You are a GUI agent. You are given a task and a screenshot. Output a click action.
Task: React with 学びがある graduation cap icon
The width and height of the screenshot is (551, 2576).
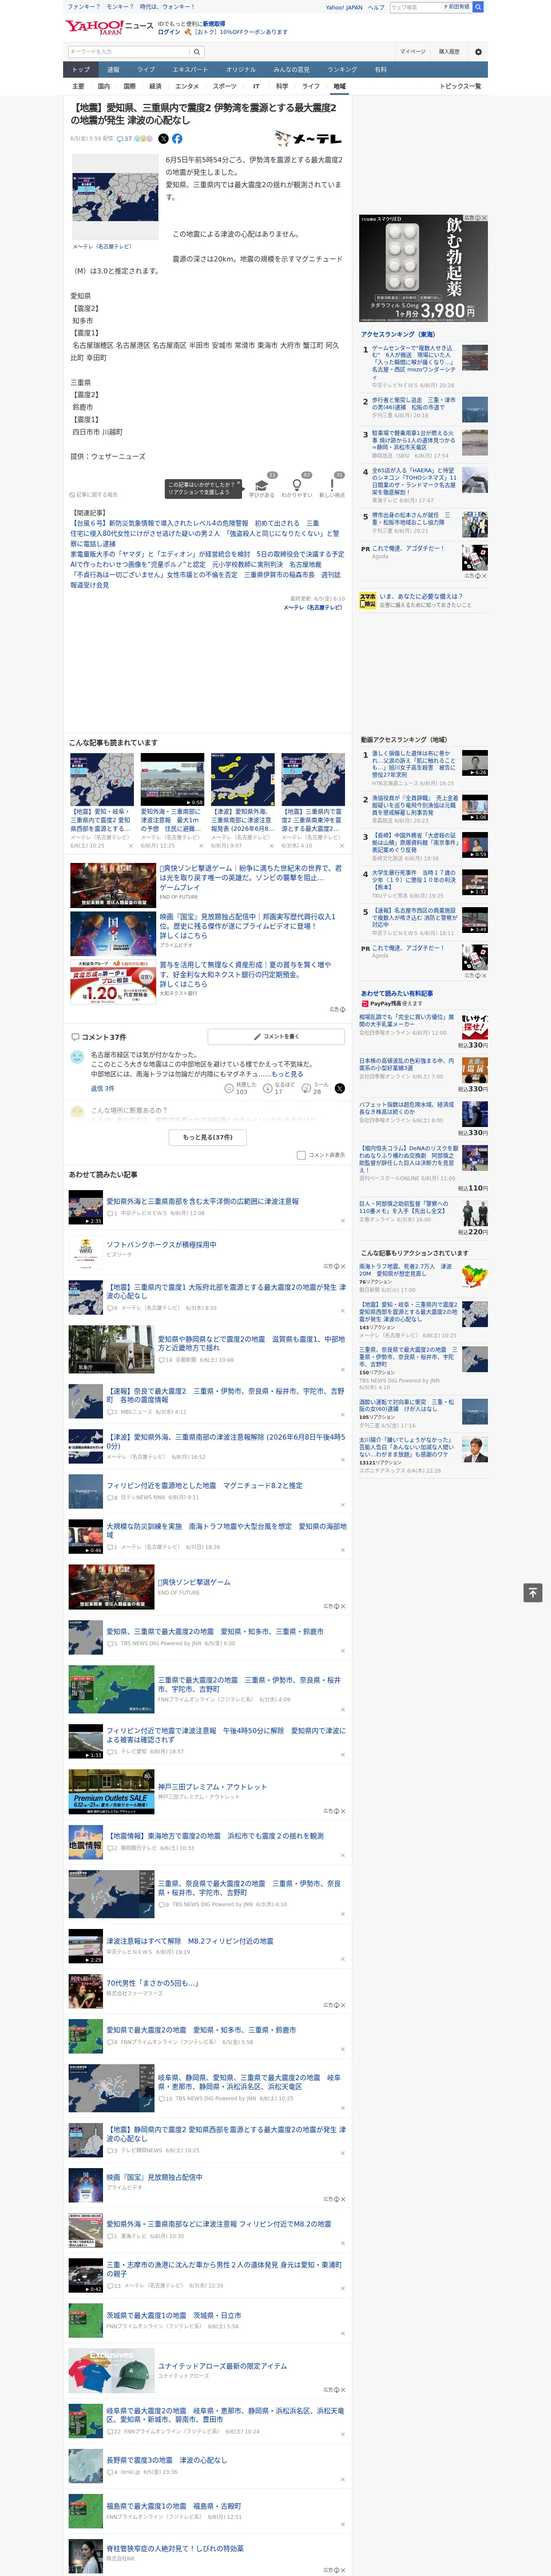(x=262, y=485)
